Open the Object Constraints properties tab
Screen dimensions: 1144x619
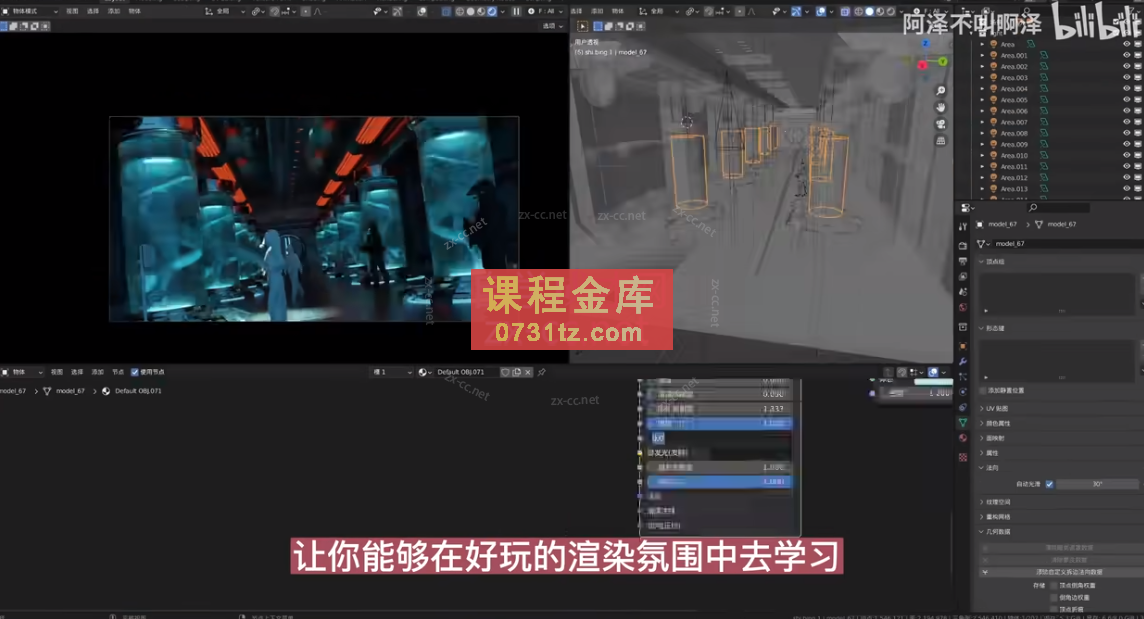coord(963,407)
